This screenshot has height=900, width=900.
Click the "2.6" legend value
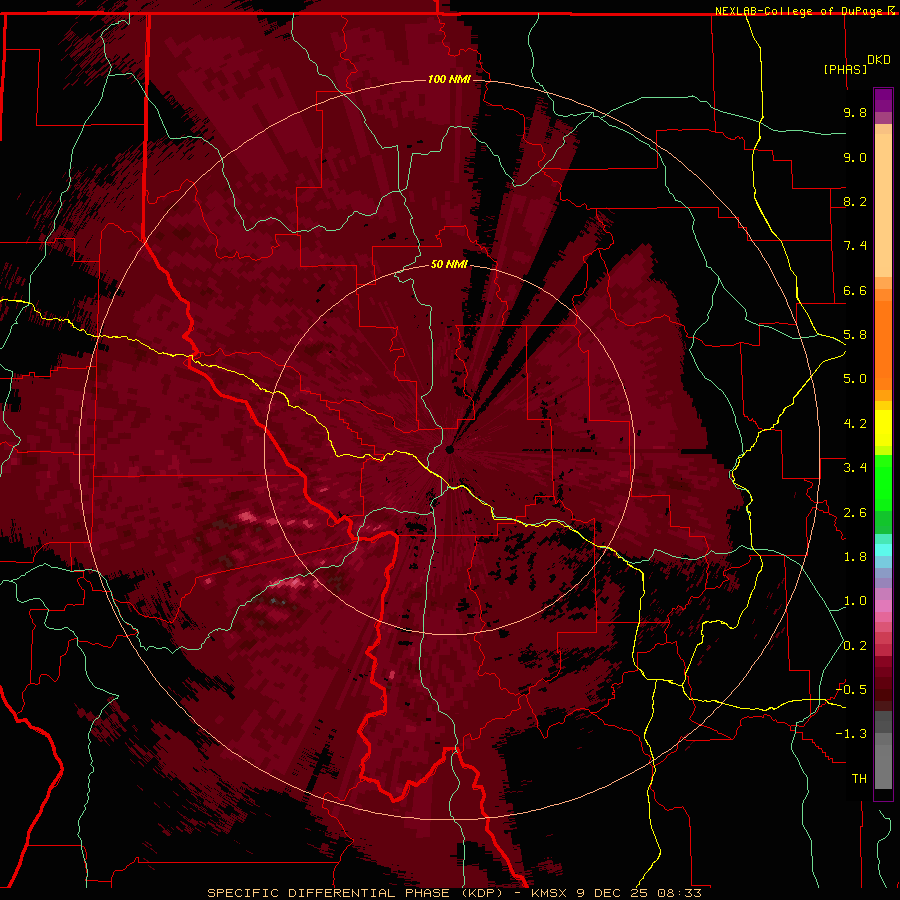pos(855,513)
